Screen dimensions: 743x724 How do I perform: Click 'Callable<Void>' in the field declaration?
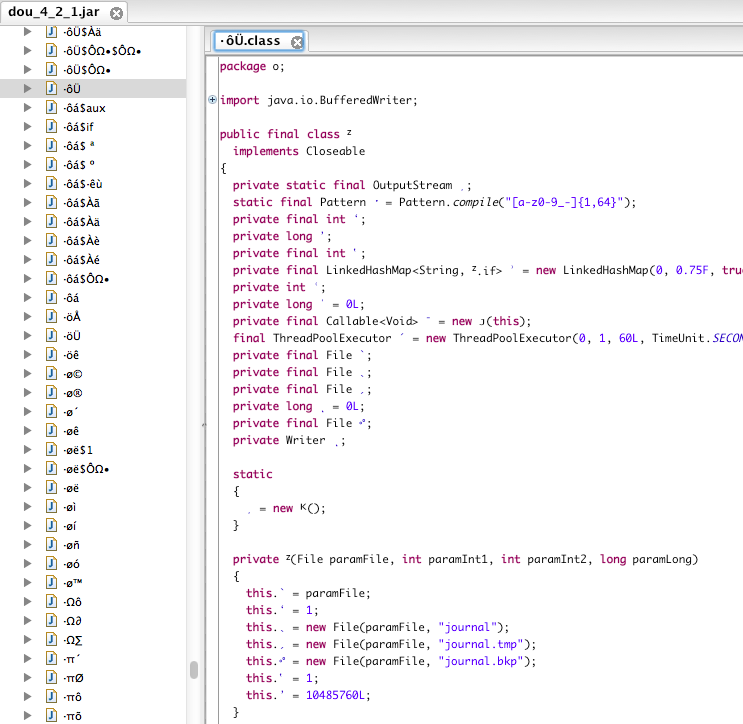(x=372, y=321)
